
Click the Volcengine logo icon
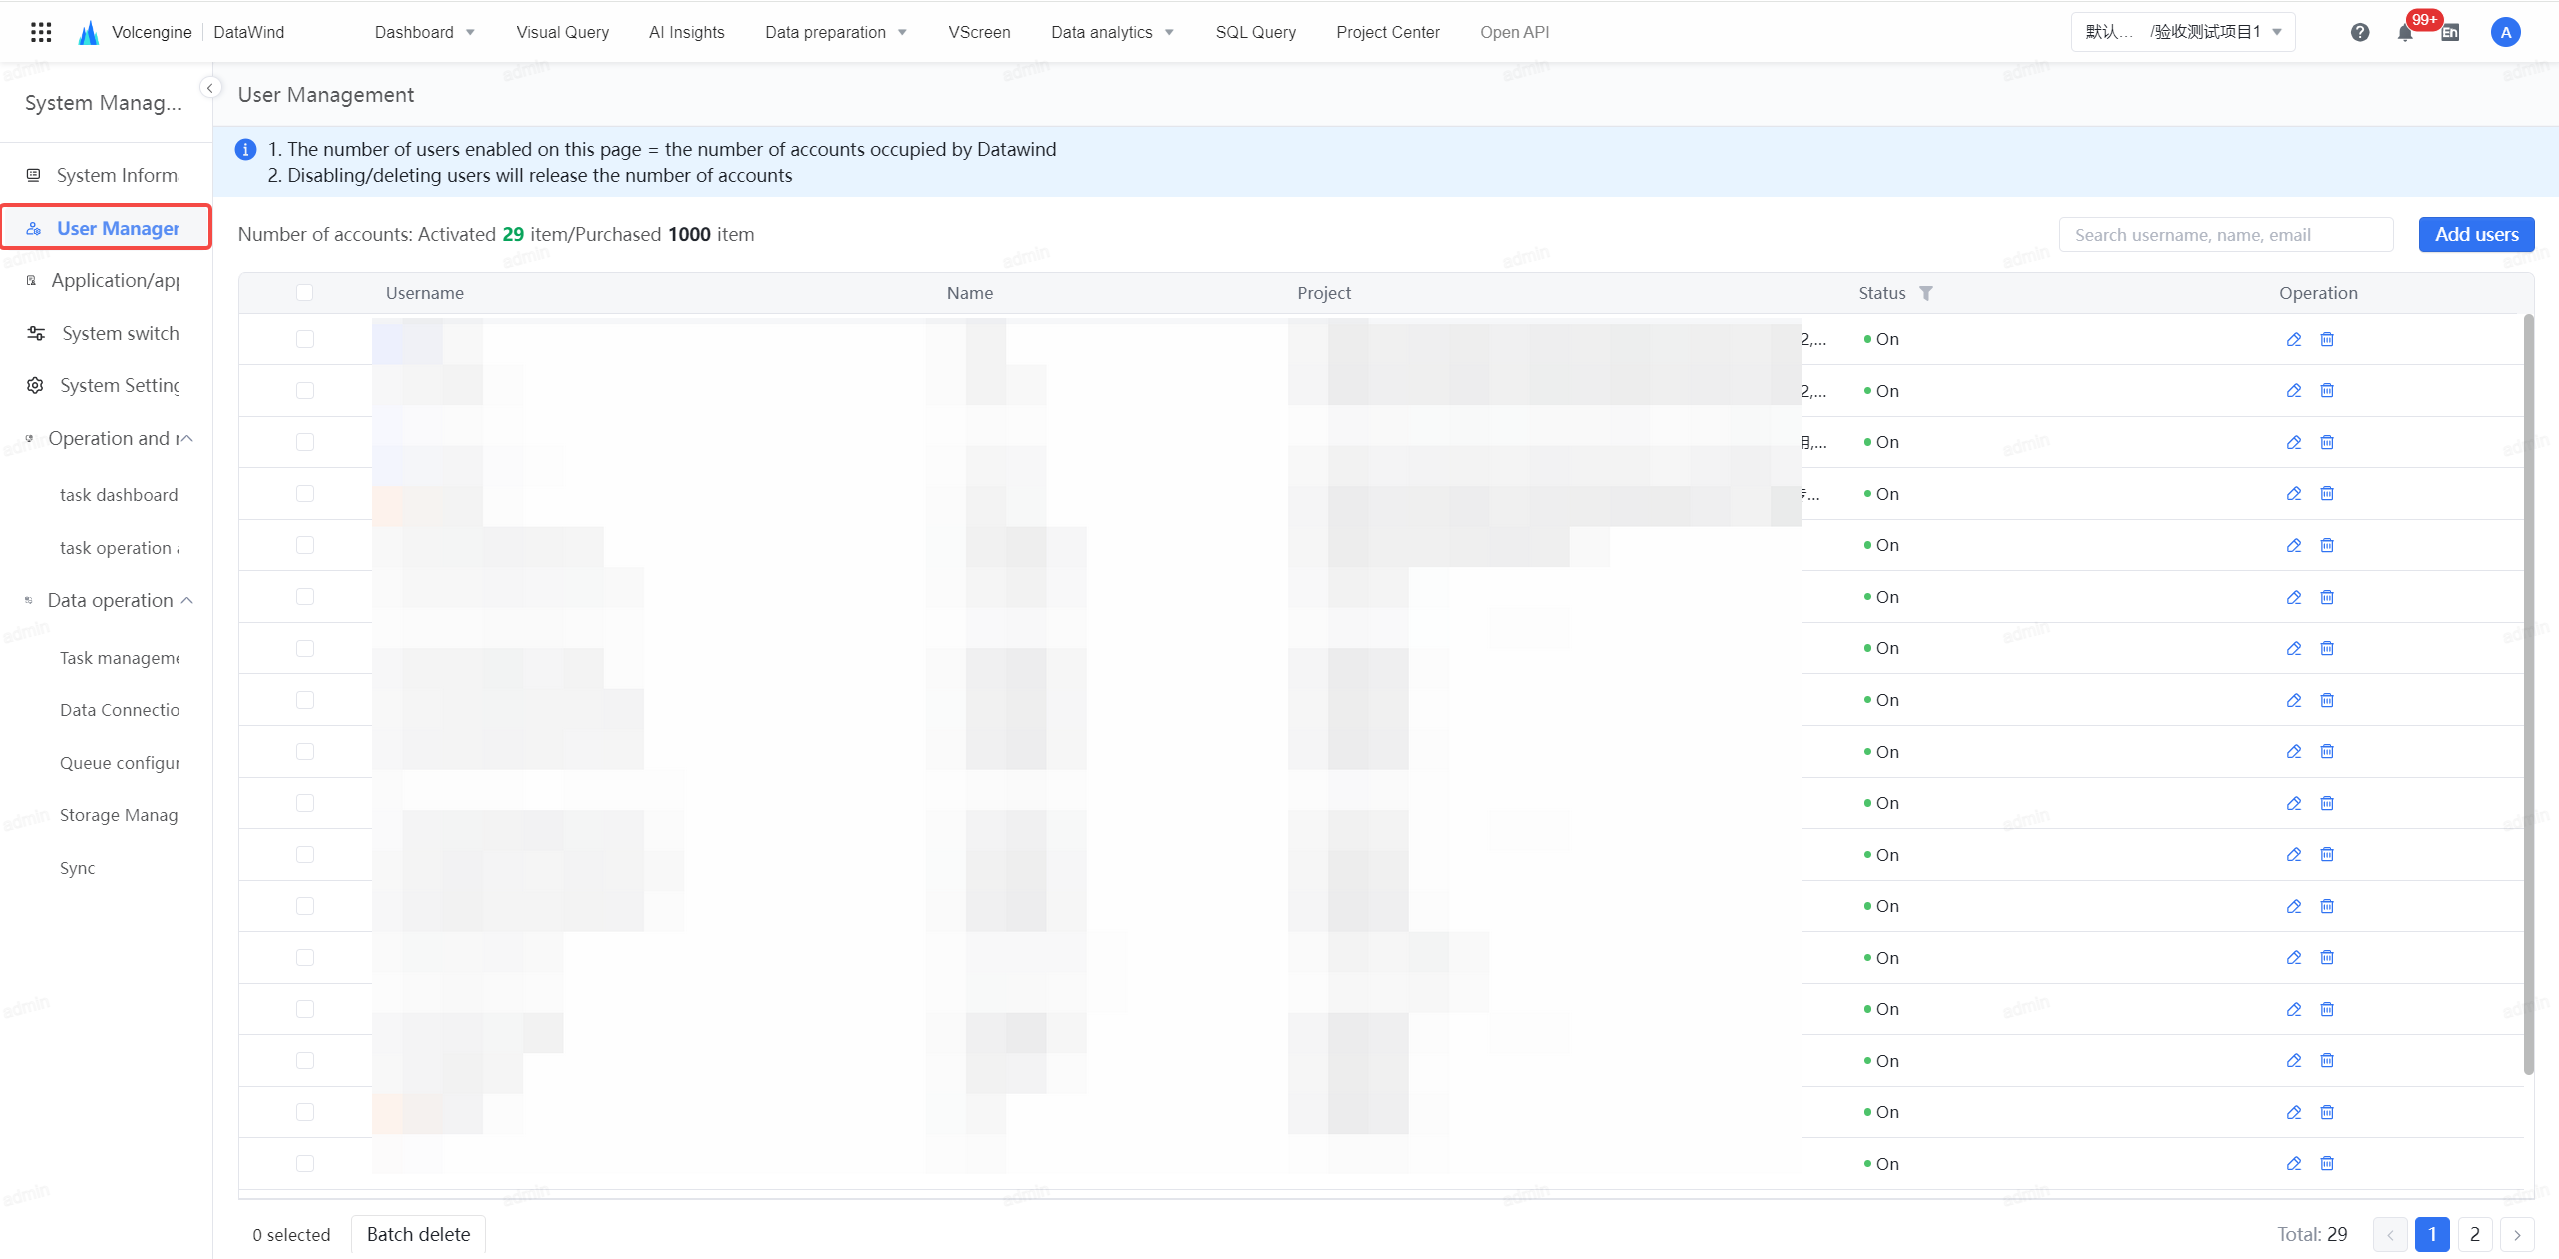tap(89, 32)
